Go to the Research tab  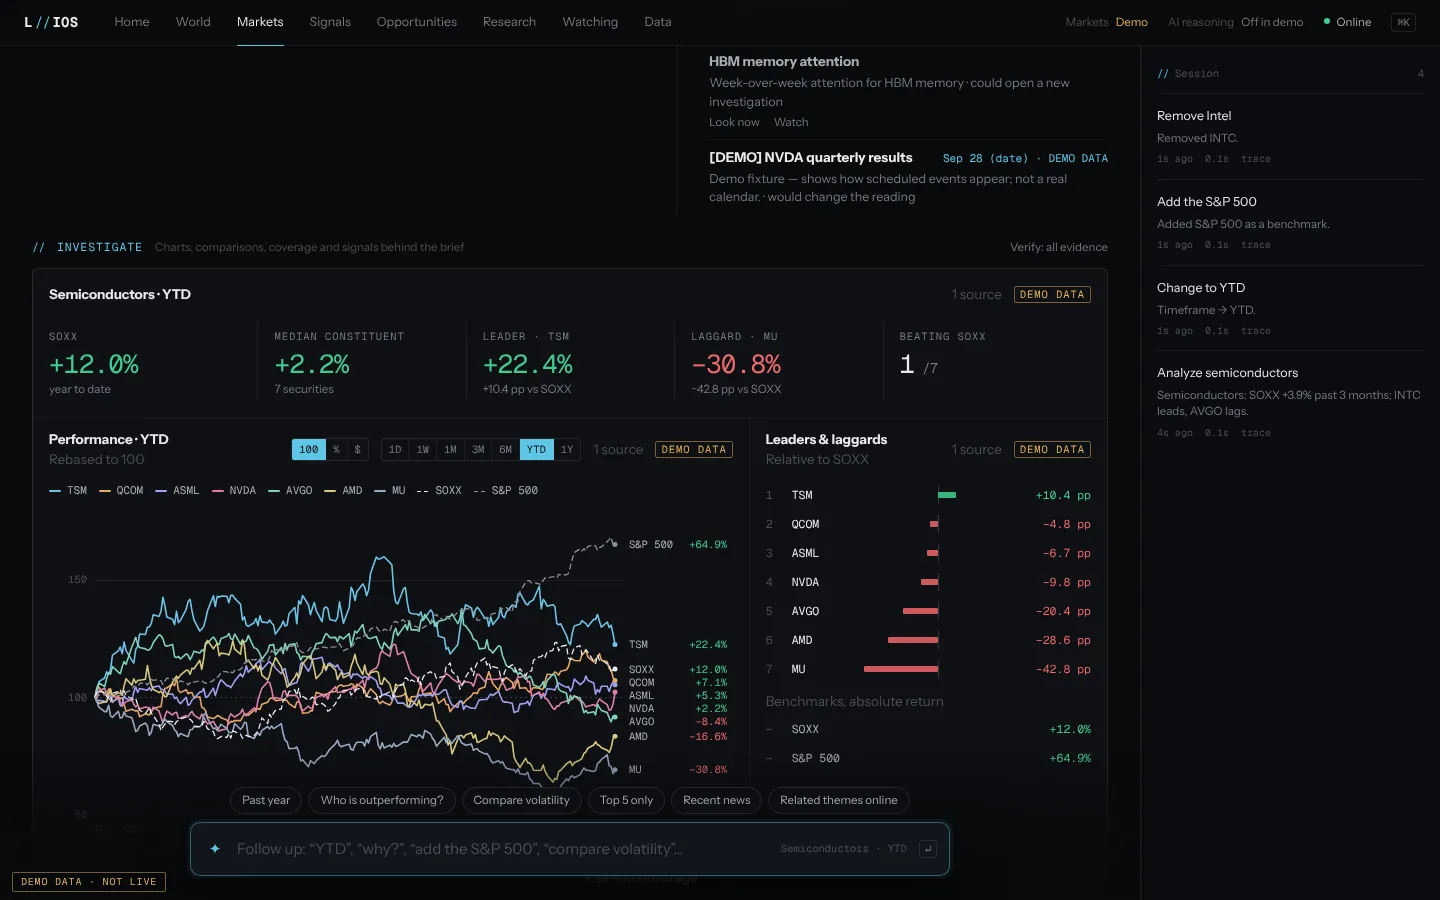tap(509, 22)
